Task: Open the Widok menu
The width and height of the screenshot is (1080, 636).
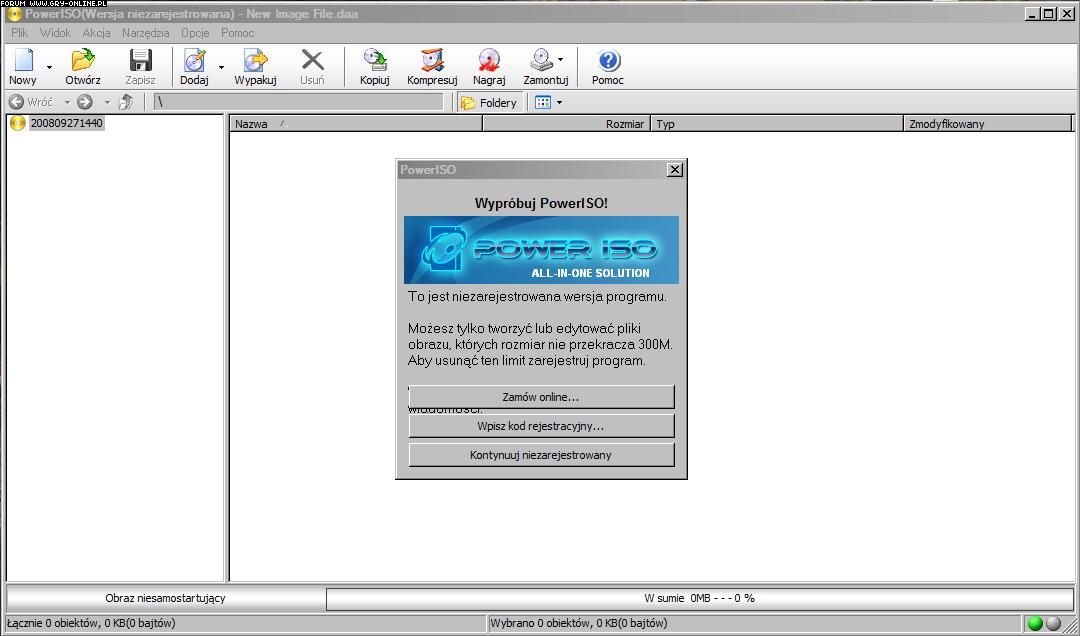Action: 55,32
